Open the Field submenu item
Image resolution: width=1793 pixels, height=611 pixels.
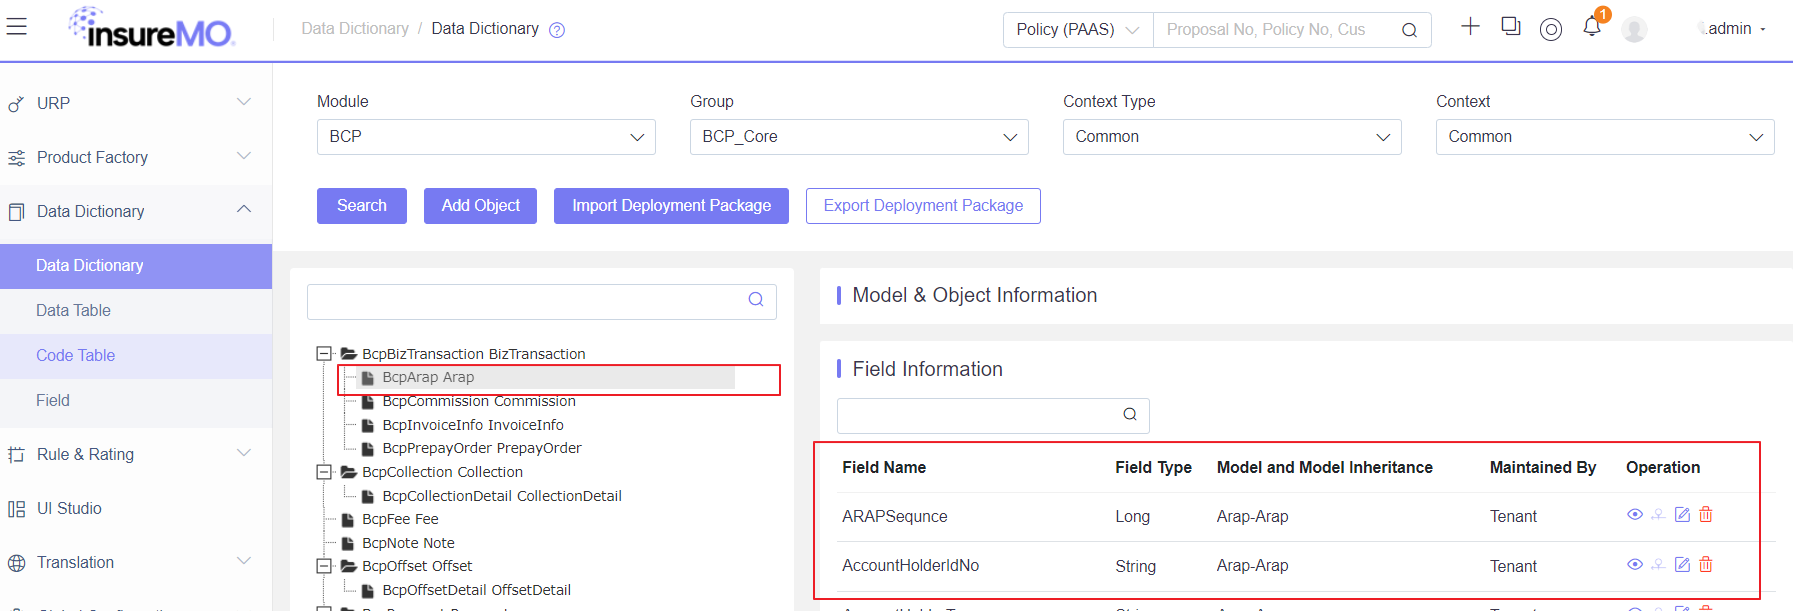pyautogui.click(x=136, y=401)
